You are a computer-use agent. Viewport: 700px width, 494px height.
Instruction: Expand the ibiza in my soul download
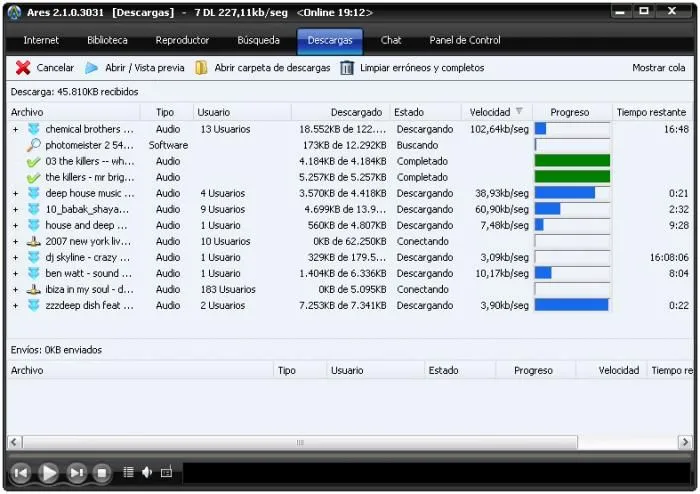(15, 290)
